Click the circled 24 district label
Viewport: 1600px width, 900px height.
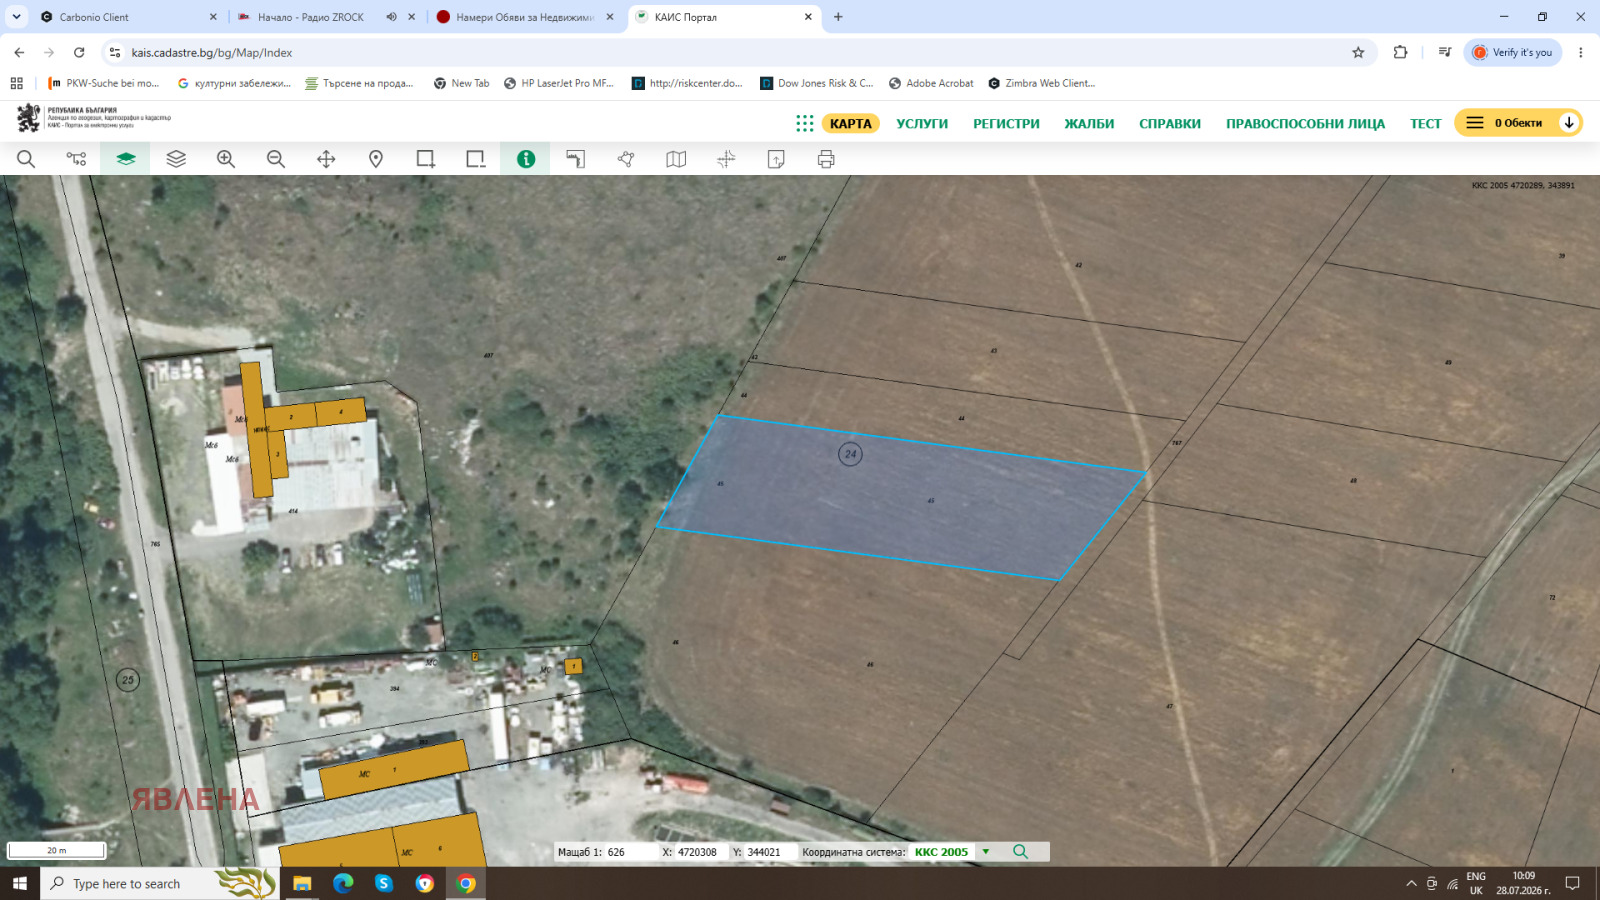coord(850,454)
